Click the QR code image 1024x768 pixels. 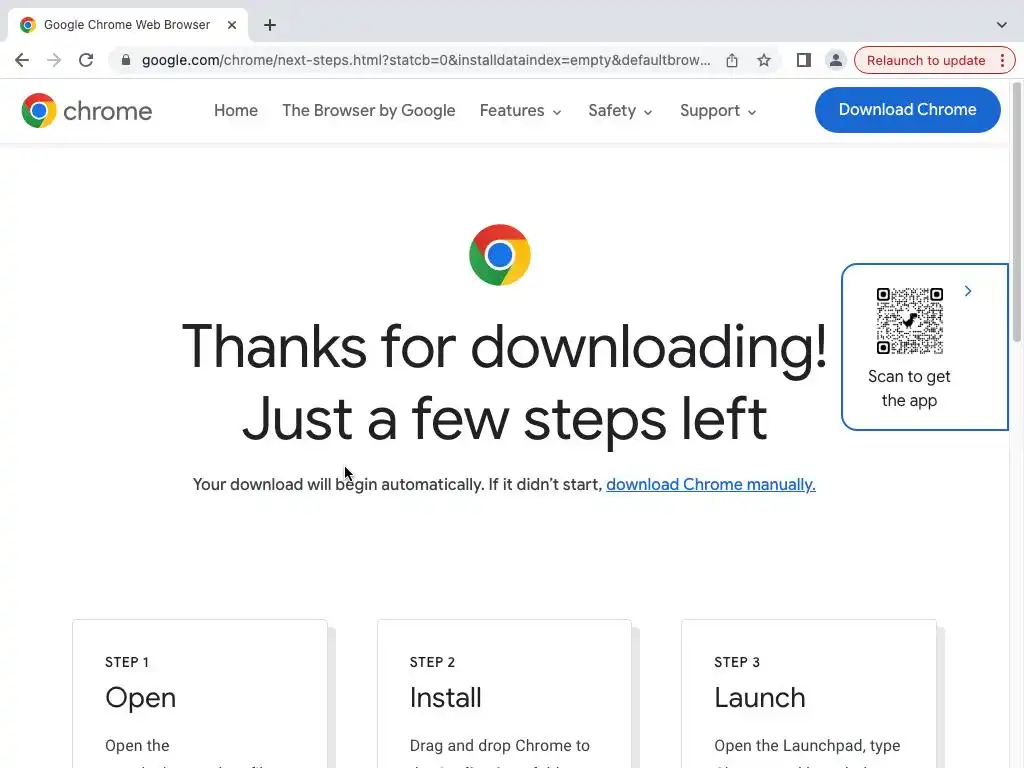[x=909, y=321]
